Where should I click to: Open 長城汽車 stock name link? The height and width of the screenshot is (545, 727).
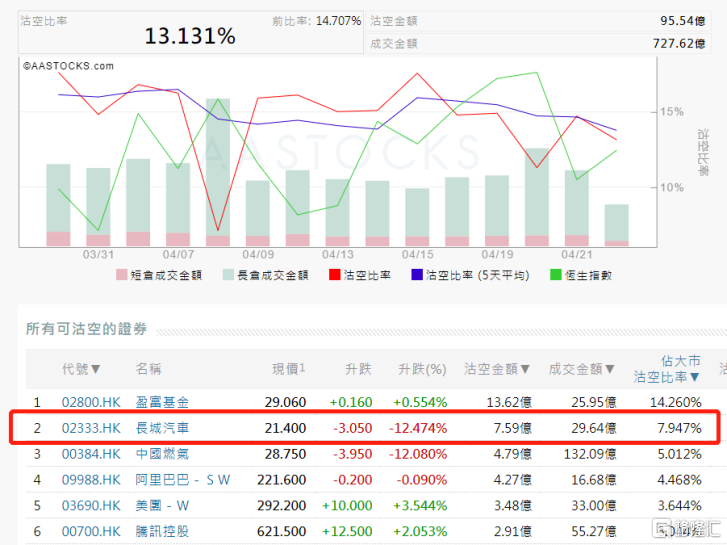tap(162, 428)
